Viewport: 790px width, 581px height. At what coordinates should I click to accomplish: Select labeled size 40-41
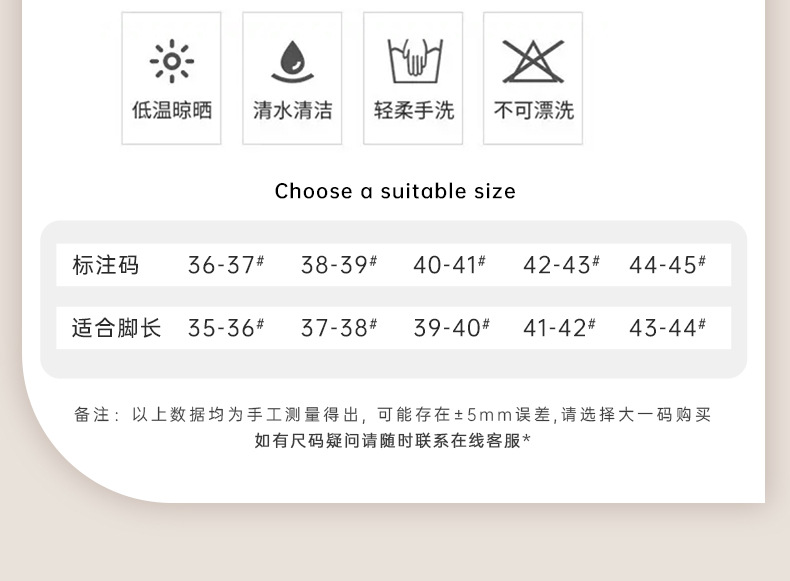coord(449,266)
